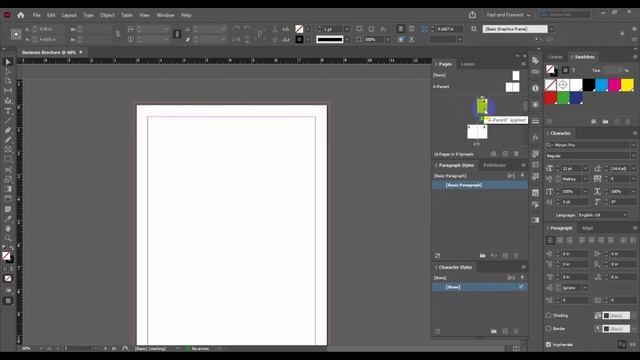Select the Selection tool arrow

pos(8,62)
